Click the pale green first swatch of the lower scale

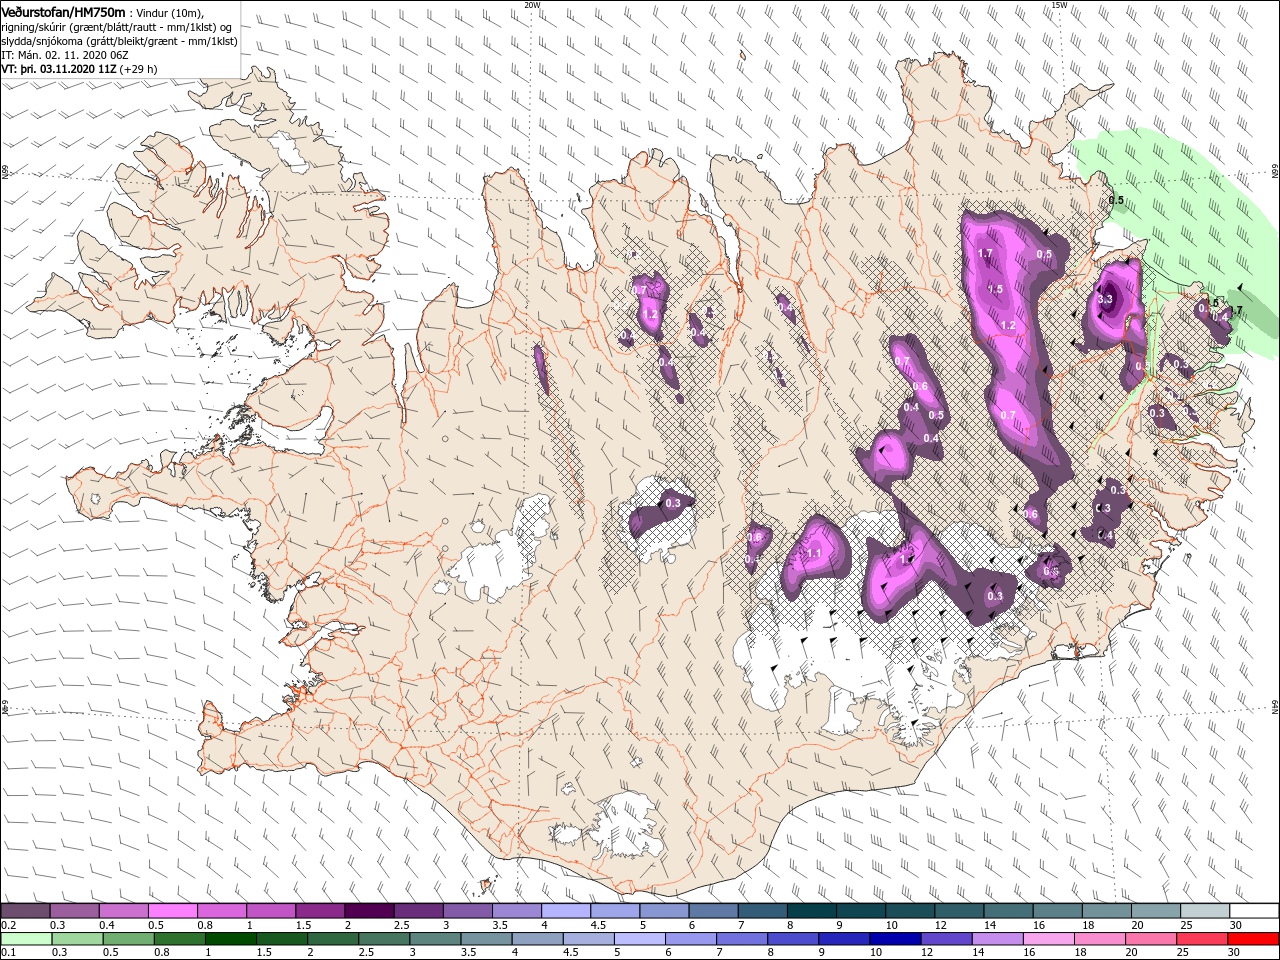[x=26, y=938]
